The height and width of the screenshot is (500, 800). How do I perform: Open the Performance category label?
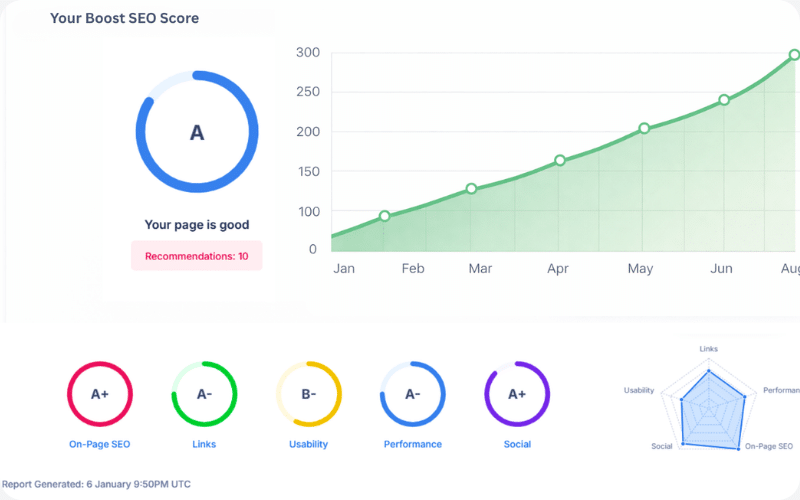pyautogui.click(x=412, y=444)
